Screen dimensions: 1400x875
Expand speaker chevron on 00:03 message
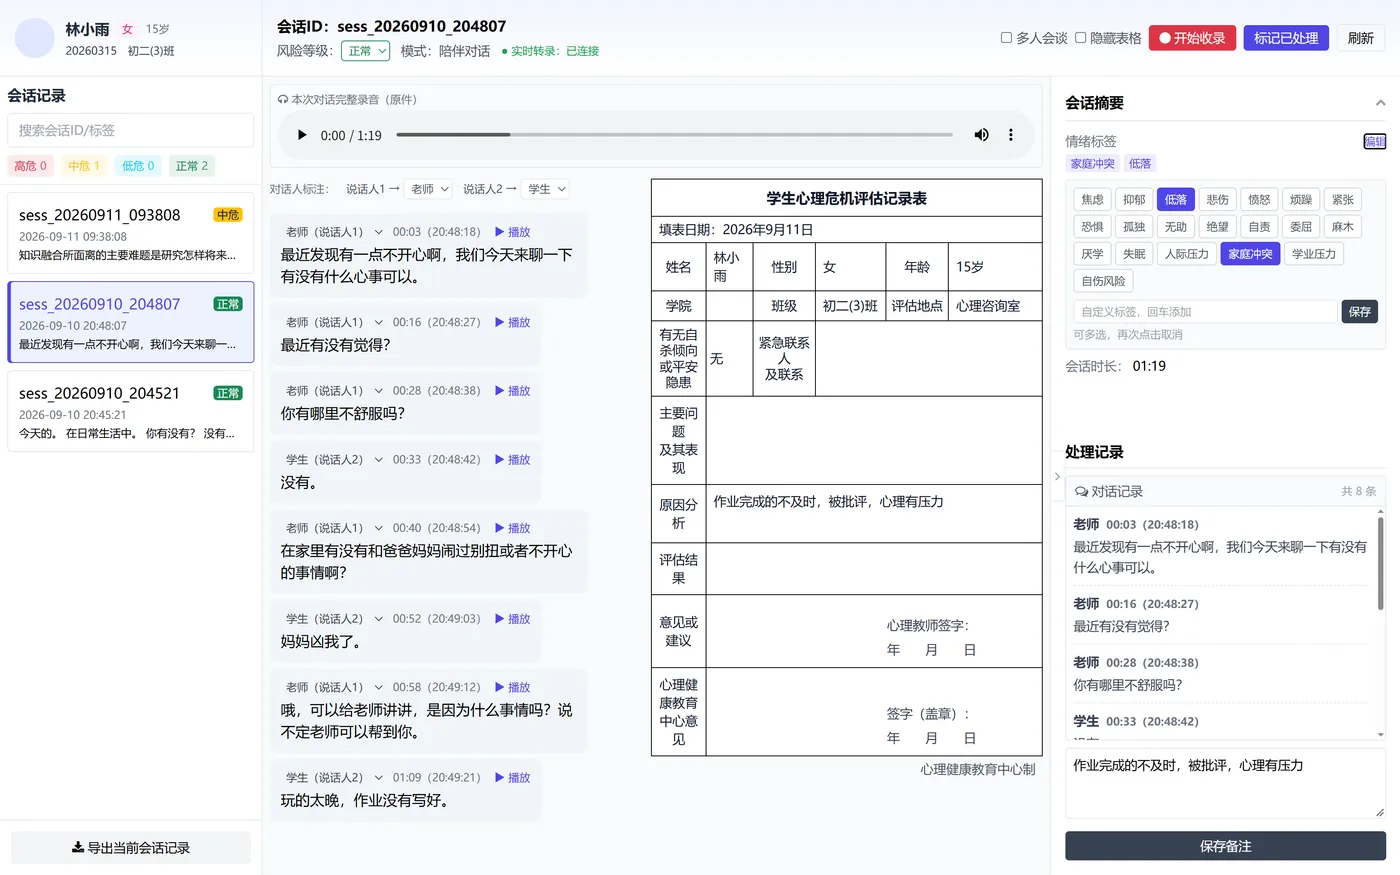(x=378, y=232)
